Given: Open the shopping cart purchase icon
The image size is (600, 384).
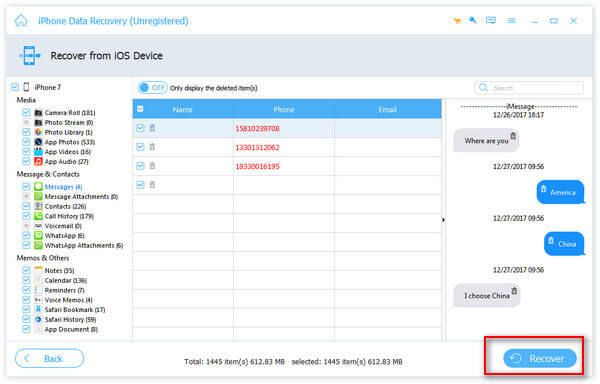Looking at the screenshot, I should point(457,21).
